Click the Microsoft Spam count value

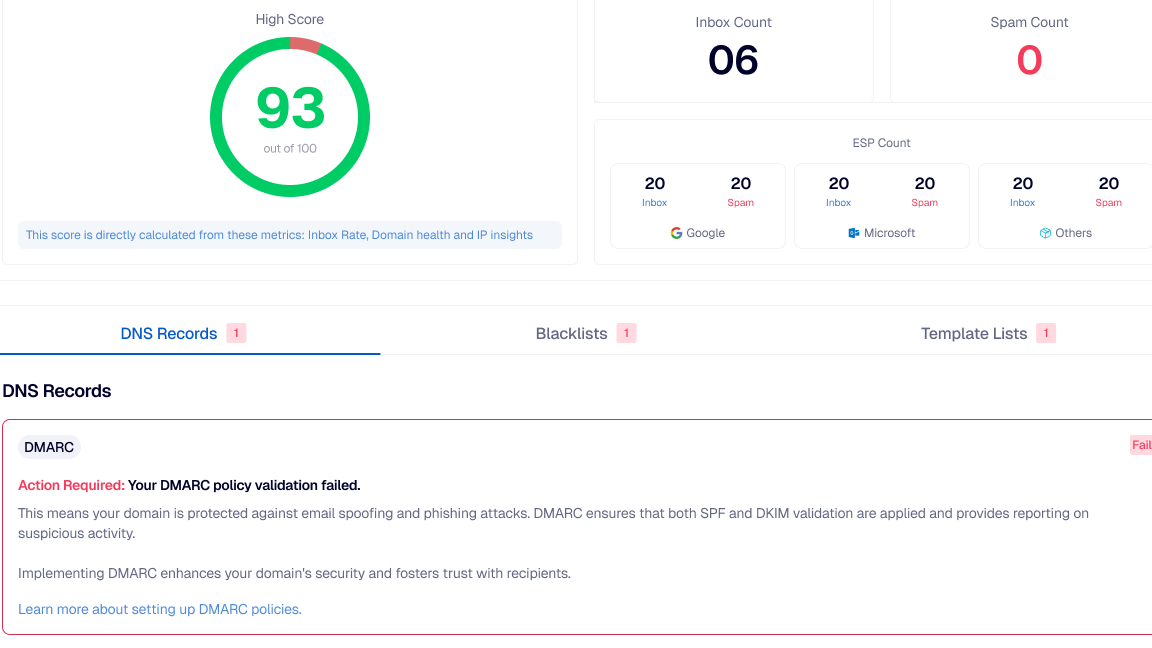(x=925, y=184)
